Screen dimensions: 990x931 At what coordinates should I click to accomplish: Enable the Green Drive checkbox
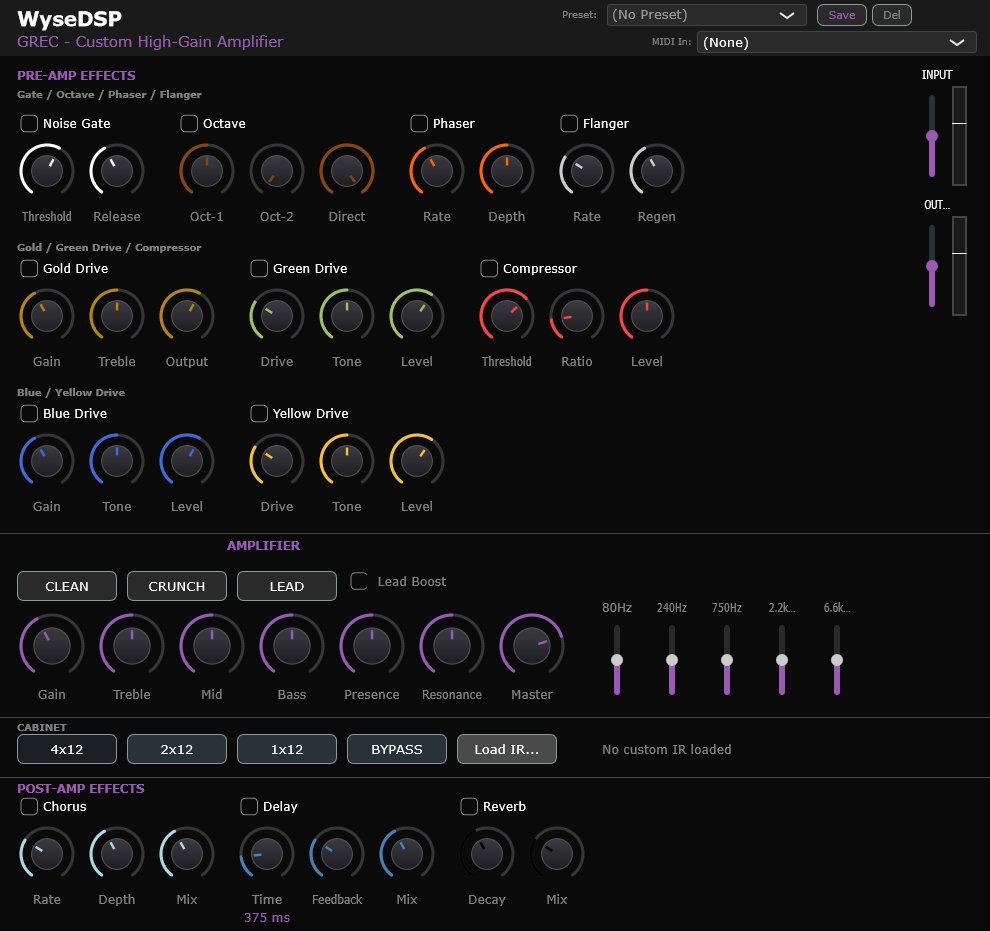259,268
